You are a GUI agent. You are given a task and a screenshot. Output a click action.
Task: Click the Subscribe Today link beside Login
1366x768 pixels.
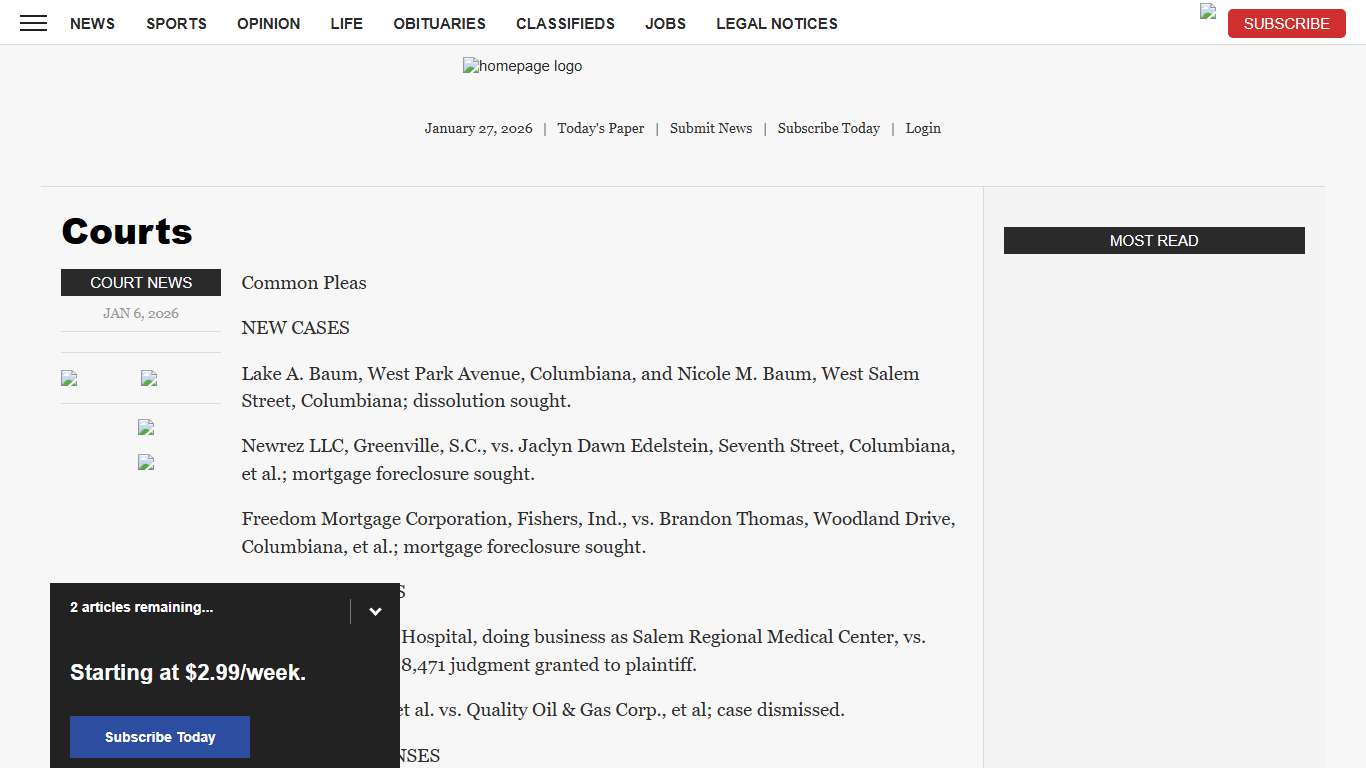point(828,128)
